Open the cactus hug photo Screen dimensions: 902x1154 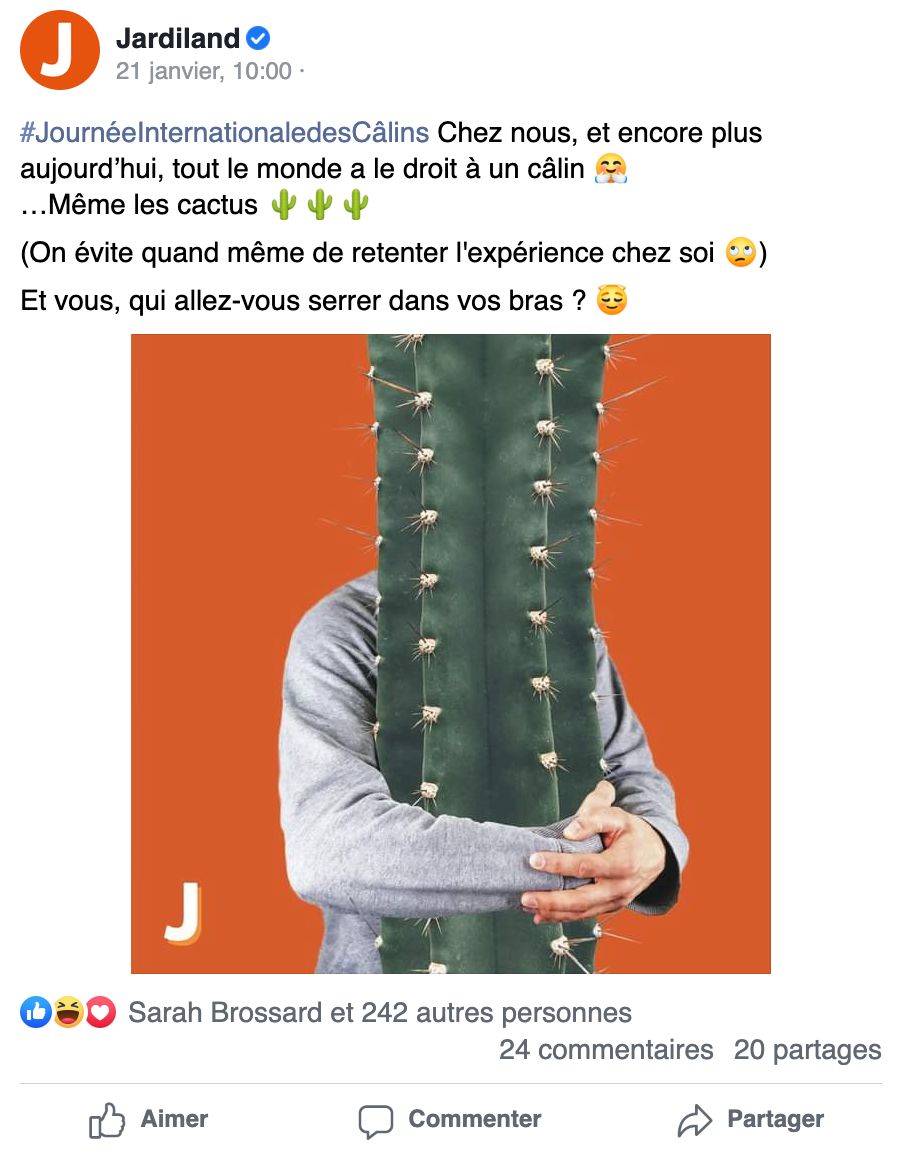pos(451,654)
